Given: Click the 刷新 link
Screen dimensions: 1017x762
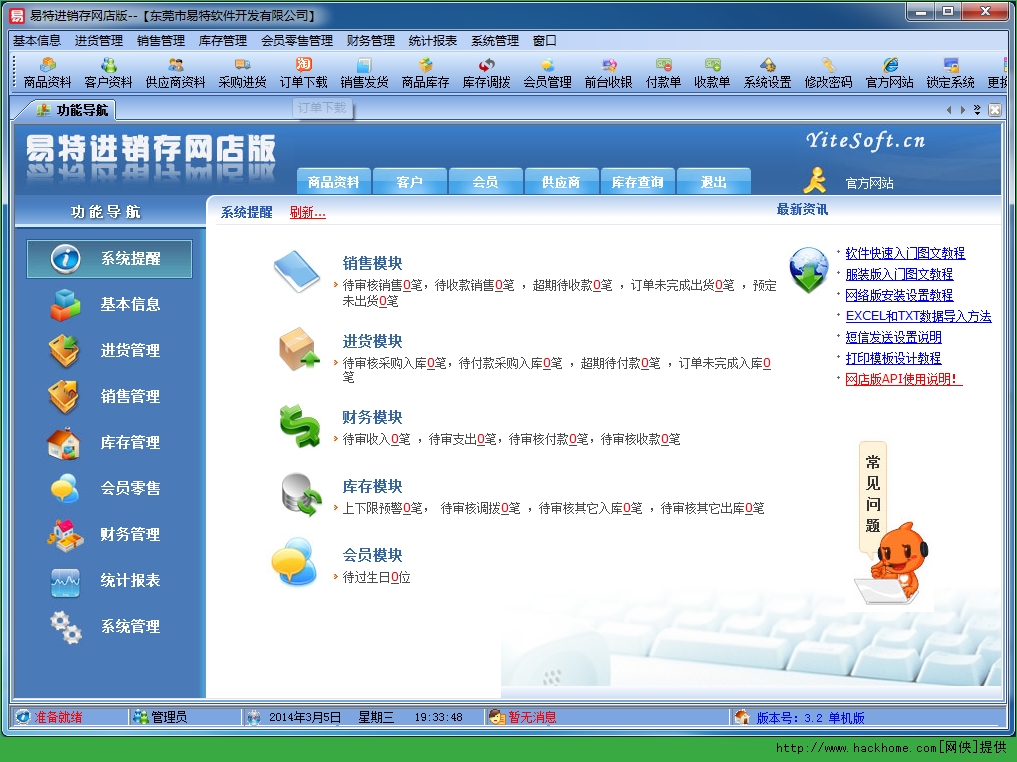Looking at the screenshot, I should tap(307, 212).
